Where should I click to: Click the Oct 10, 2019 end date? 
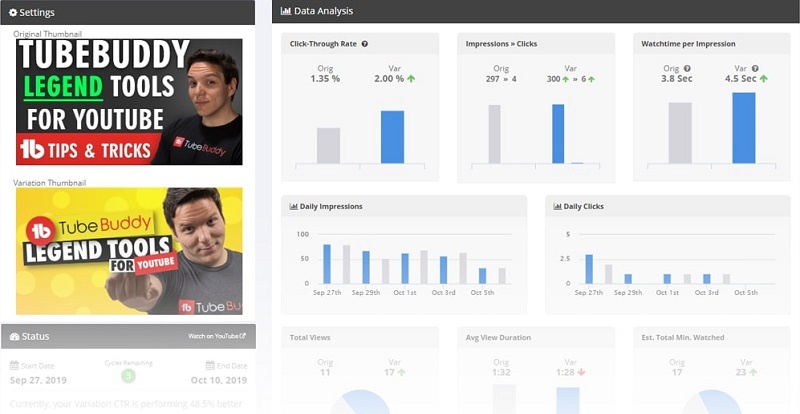pyautogui.click(x=219, y=380)
